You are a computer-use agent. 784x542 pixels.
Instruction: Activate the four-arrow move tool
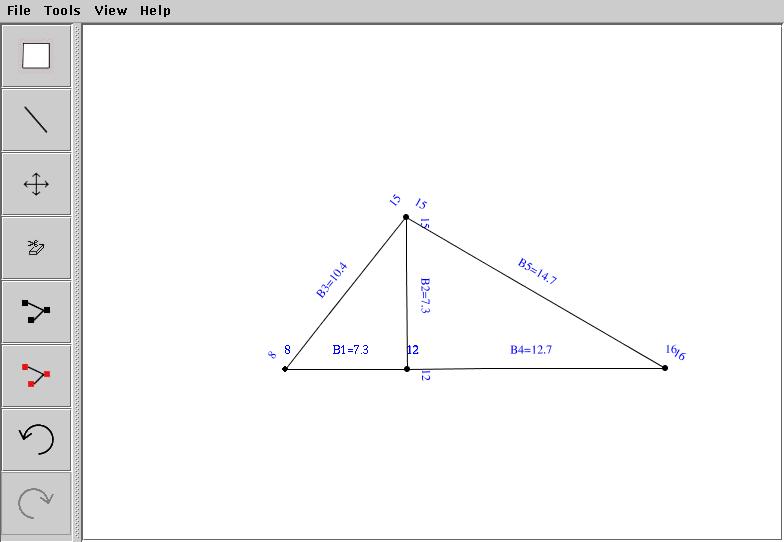(37, 184)
